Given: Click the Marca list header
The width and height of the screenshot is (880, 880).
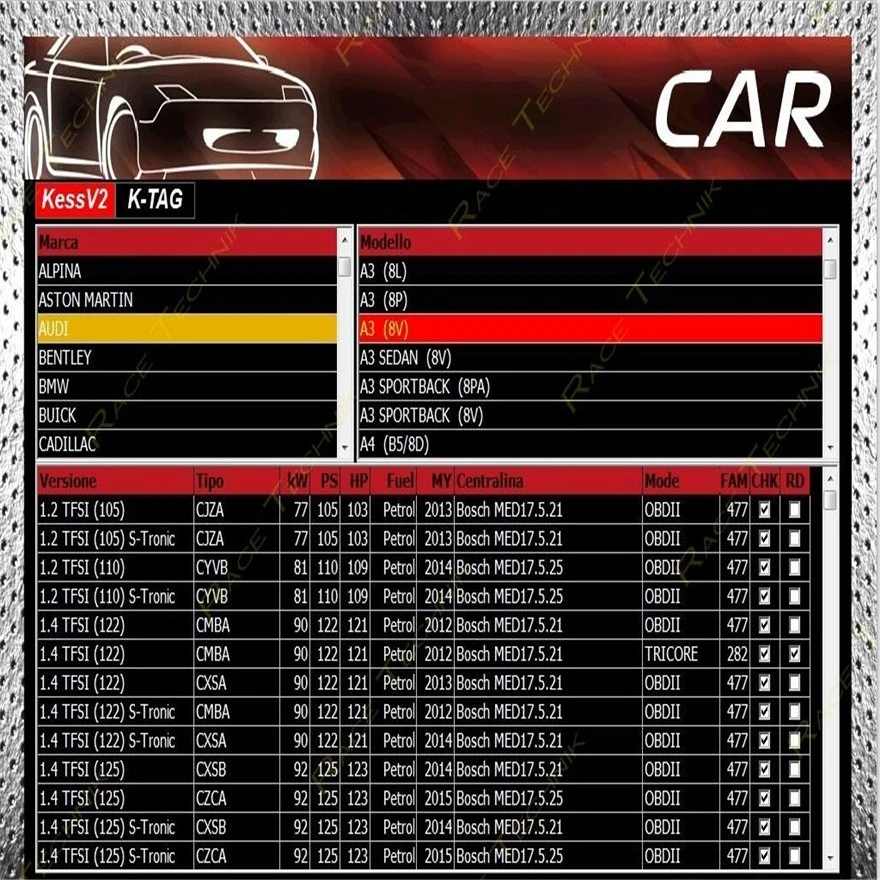Looking at the screenshot, I should click(x=187, y=242).
